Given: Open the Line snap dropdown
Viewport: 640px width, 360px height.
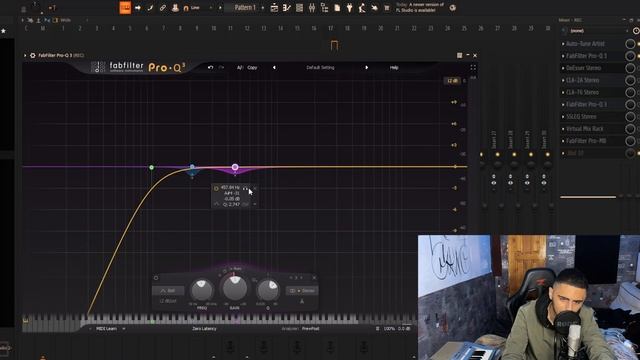Looking at the screenshot, I should 200,8.
